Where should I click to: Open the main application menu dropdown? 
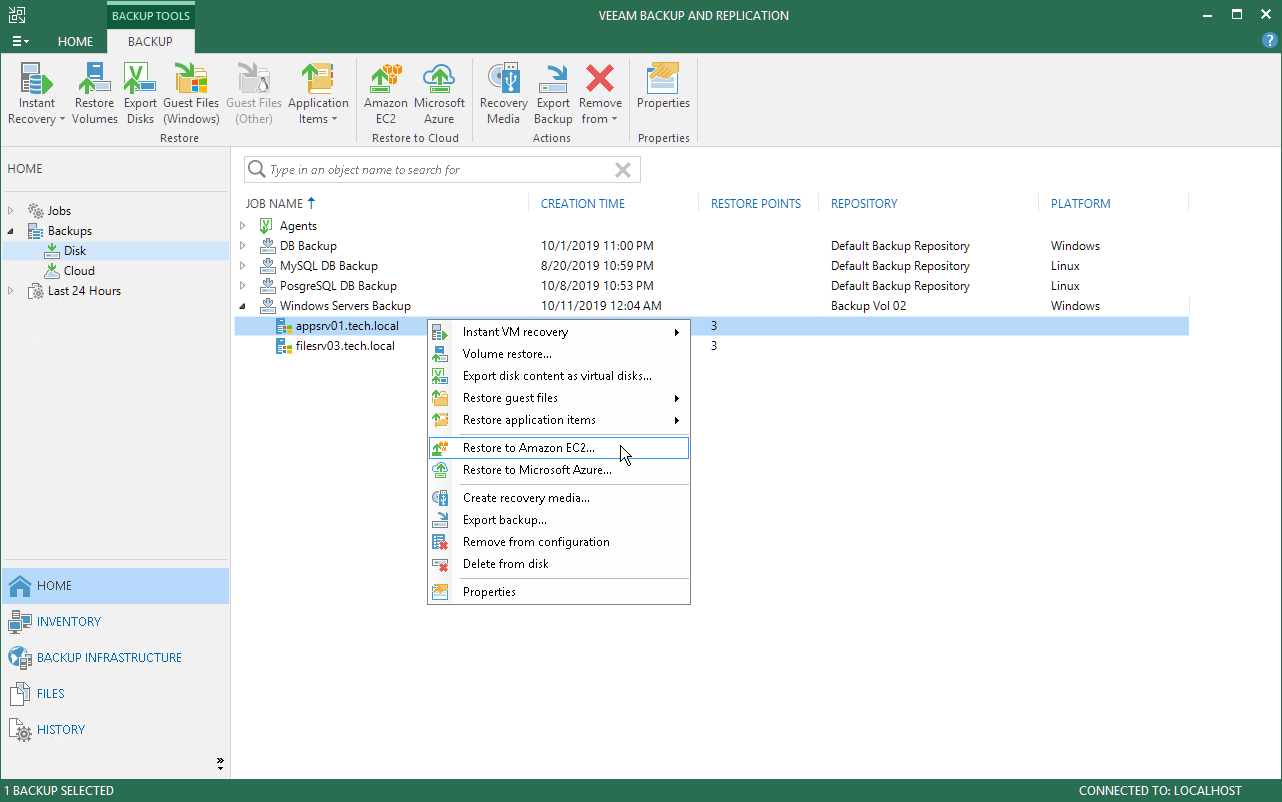point(20,41)
